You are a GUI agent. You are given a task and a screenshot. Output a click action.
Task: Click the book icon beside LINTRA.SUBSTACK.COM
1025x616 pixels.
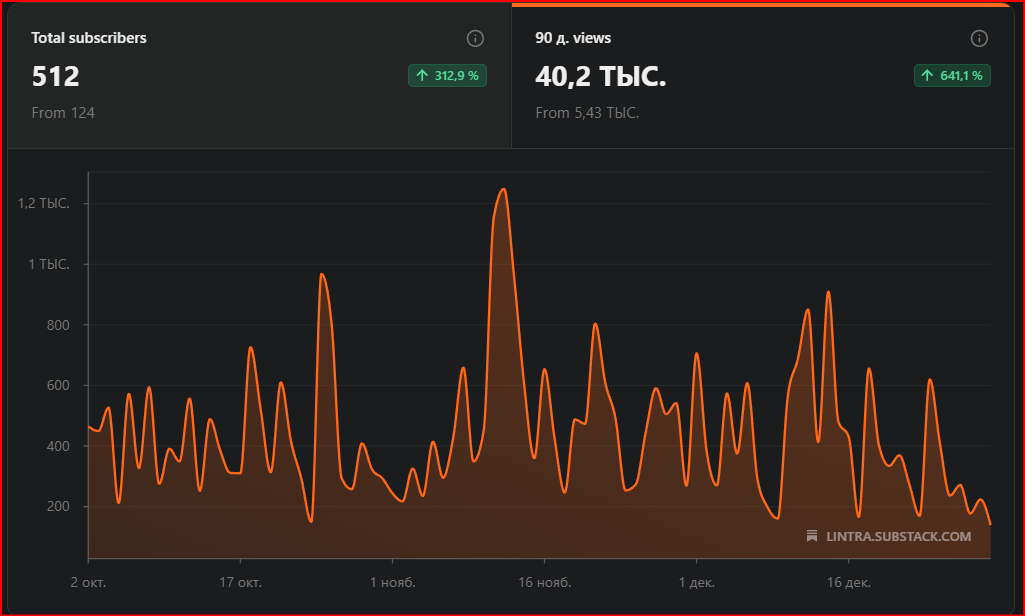(812, 535)
